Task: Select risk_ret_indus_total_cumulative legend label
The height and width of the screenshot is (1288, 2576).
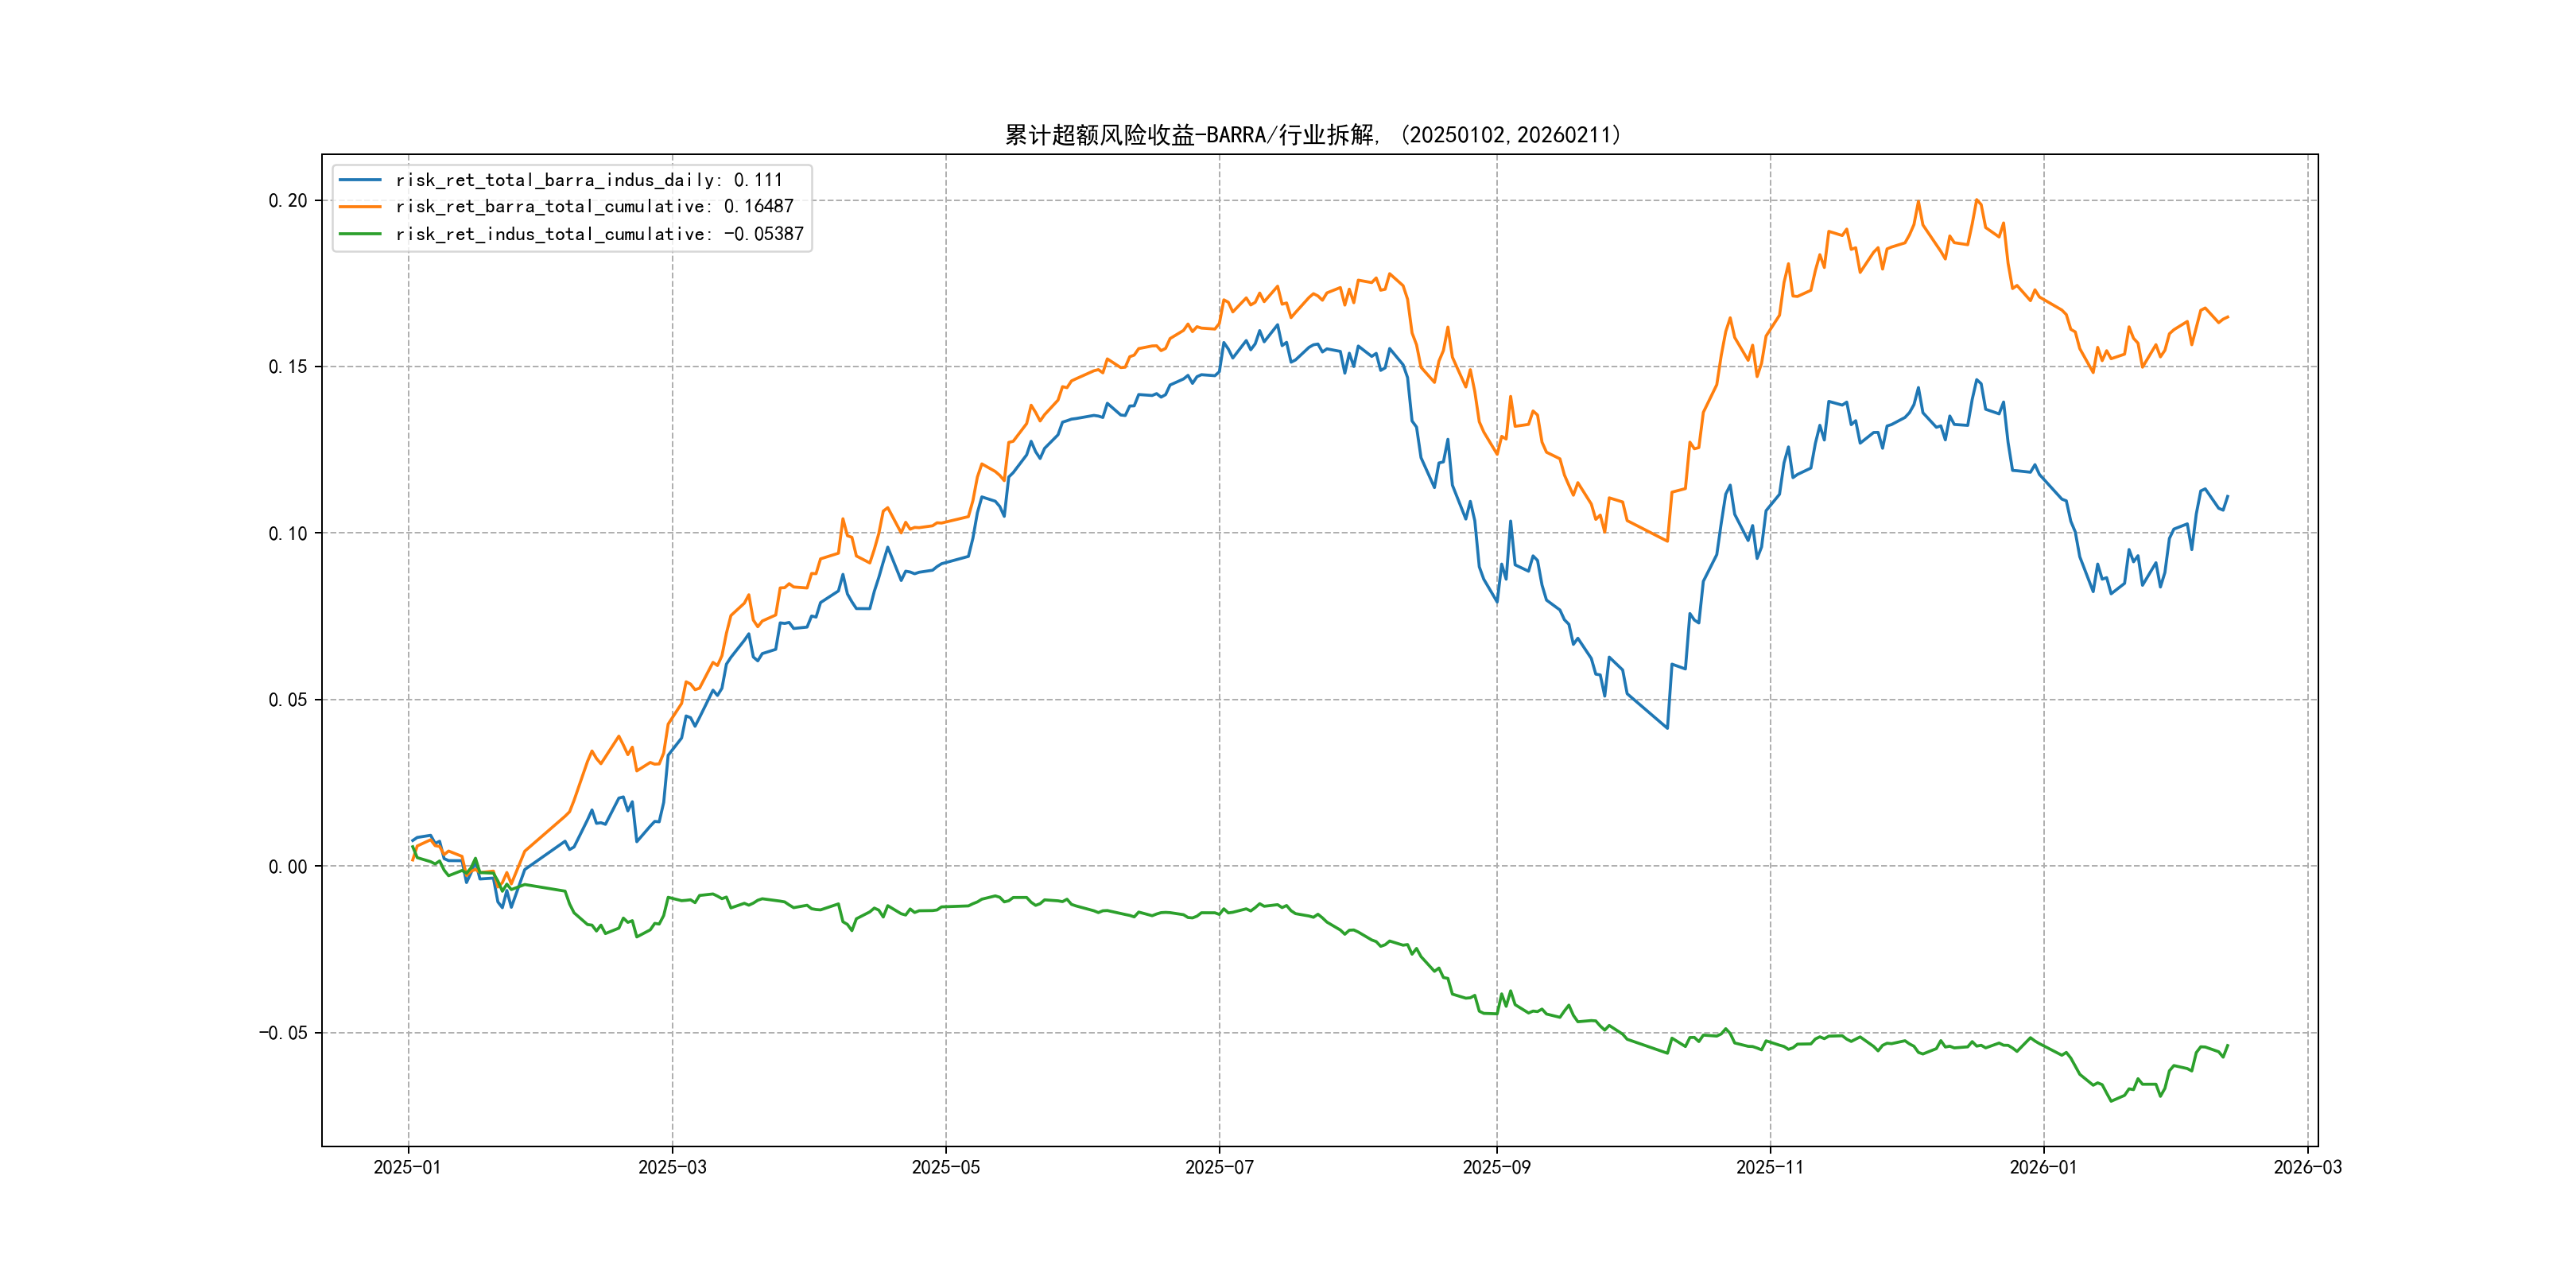Action: coord(599,234)
